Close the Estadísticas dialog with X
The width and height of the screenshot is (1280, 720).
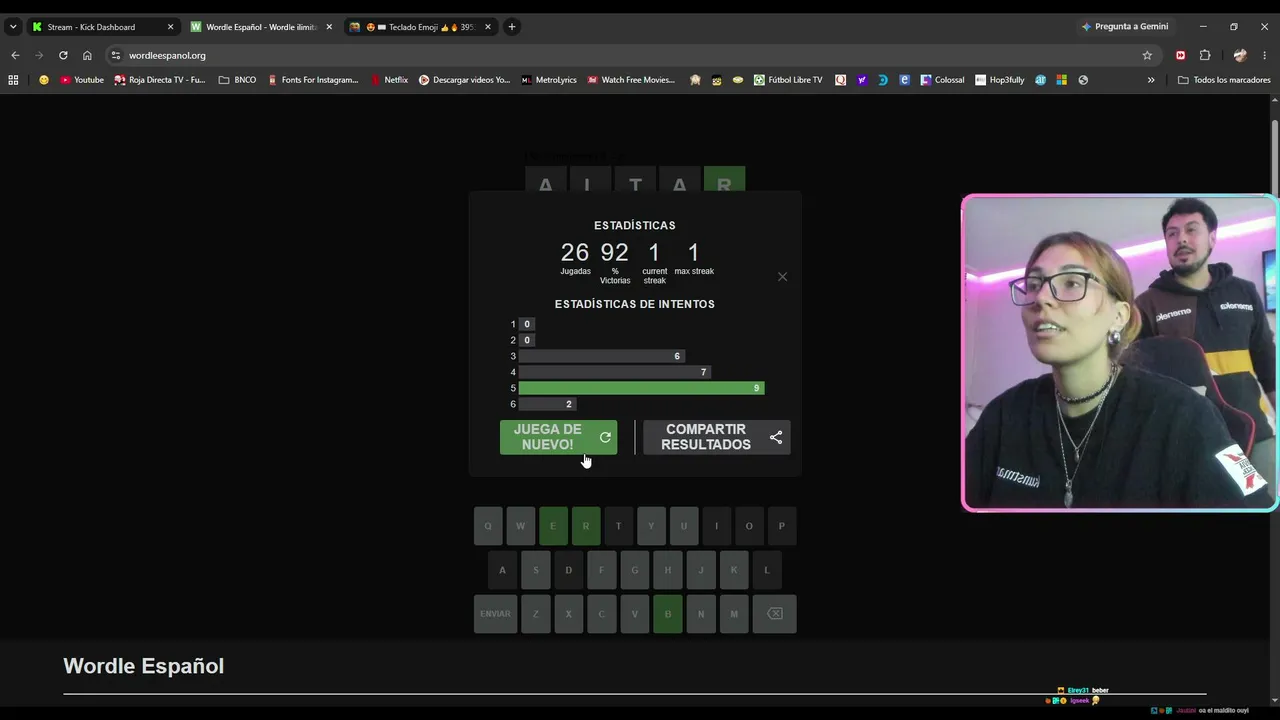tap(782, 277)
